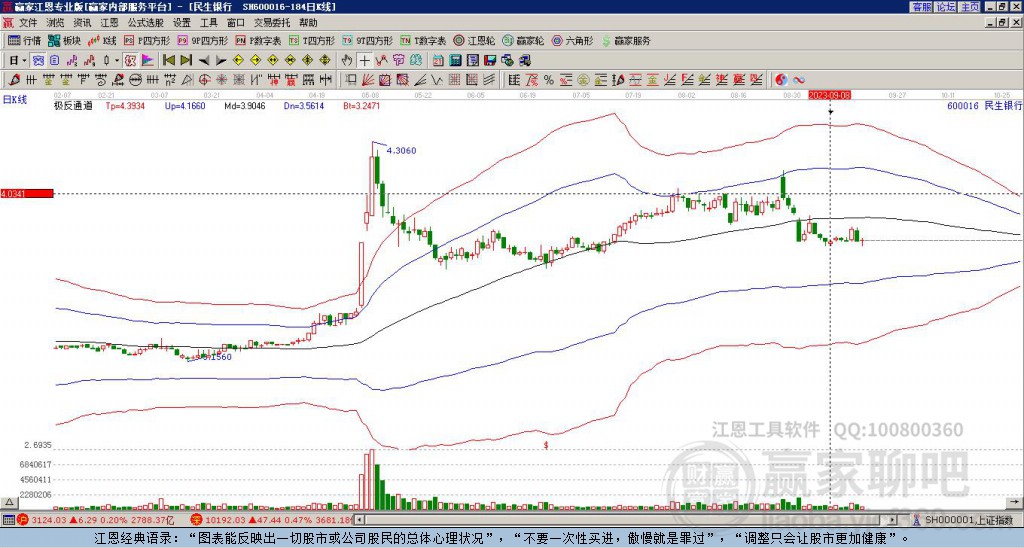Viewport: 1024px width, 548px height.
Task: Click the yin-yang taiji icon
Action: (x=781, y=80)
